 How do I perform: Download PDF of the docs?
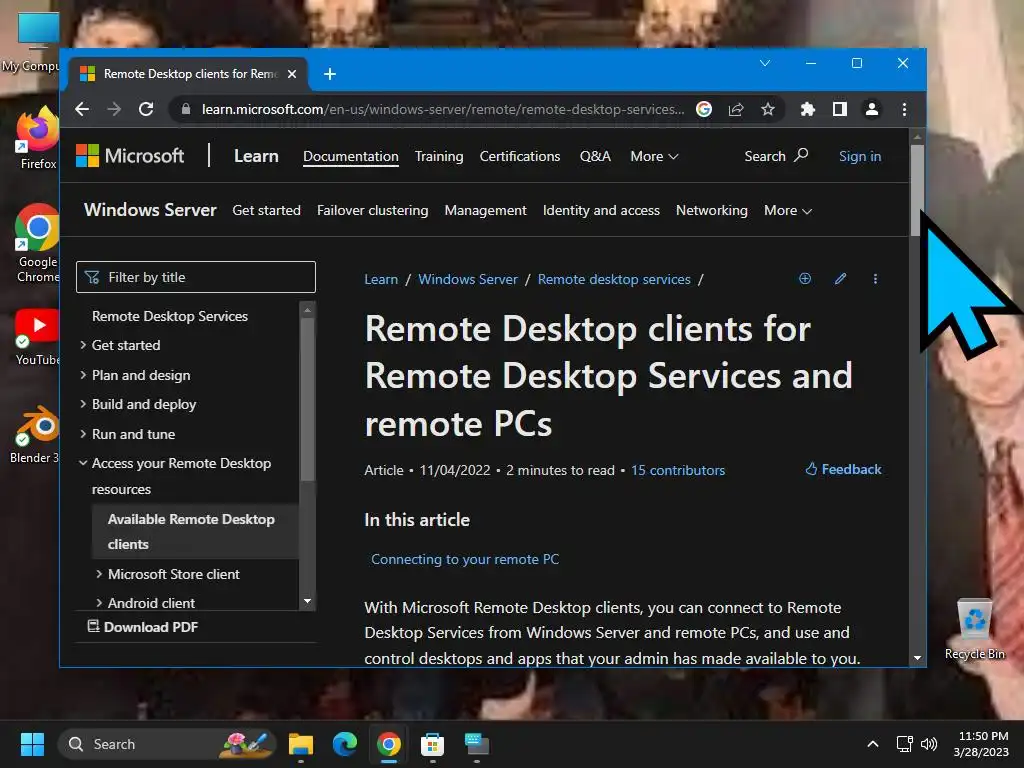point(143,627)
